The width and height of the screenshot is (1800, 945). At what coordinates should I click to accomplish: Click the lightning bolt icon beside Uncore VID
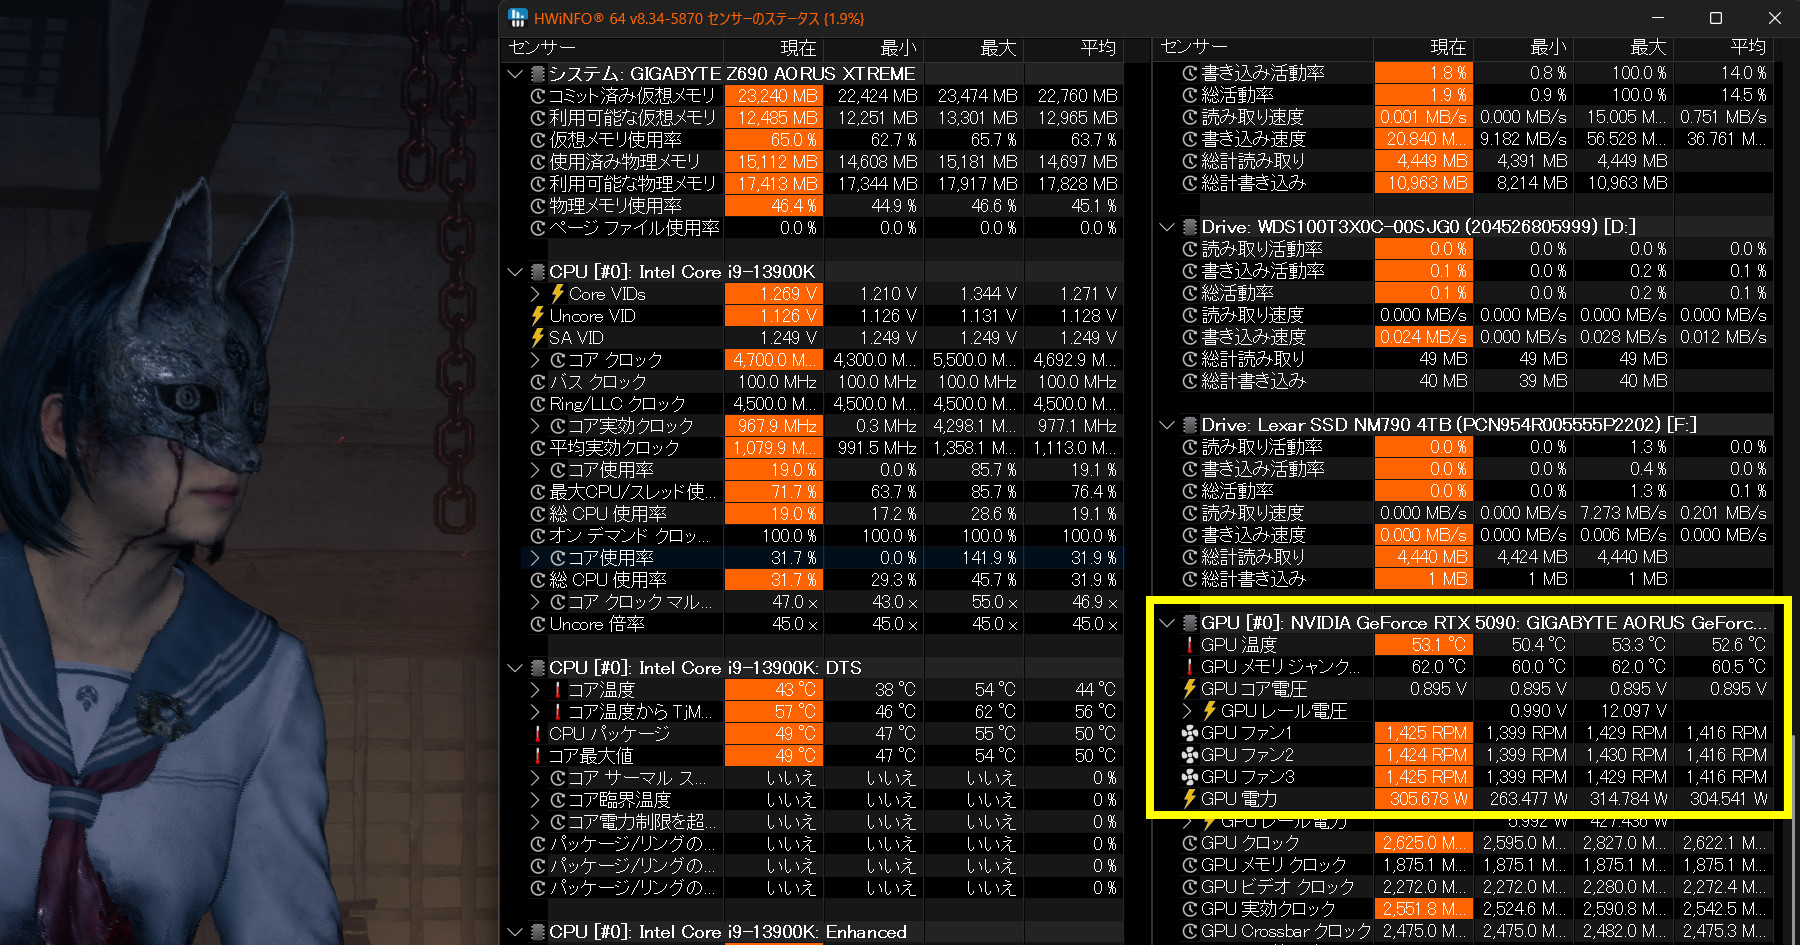(x=537, y=316)
